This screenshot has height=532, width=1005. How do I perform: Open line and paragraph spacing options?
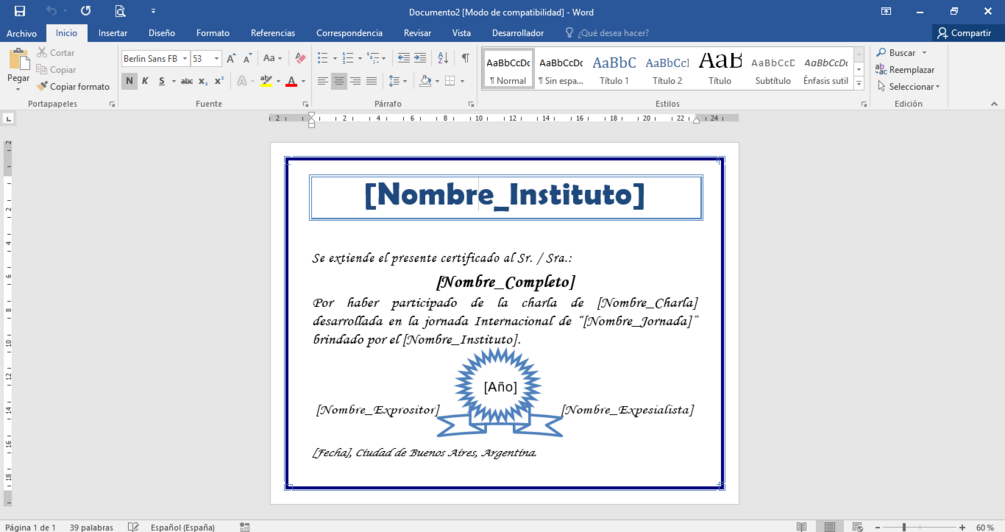tap(397, 81)
